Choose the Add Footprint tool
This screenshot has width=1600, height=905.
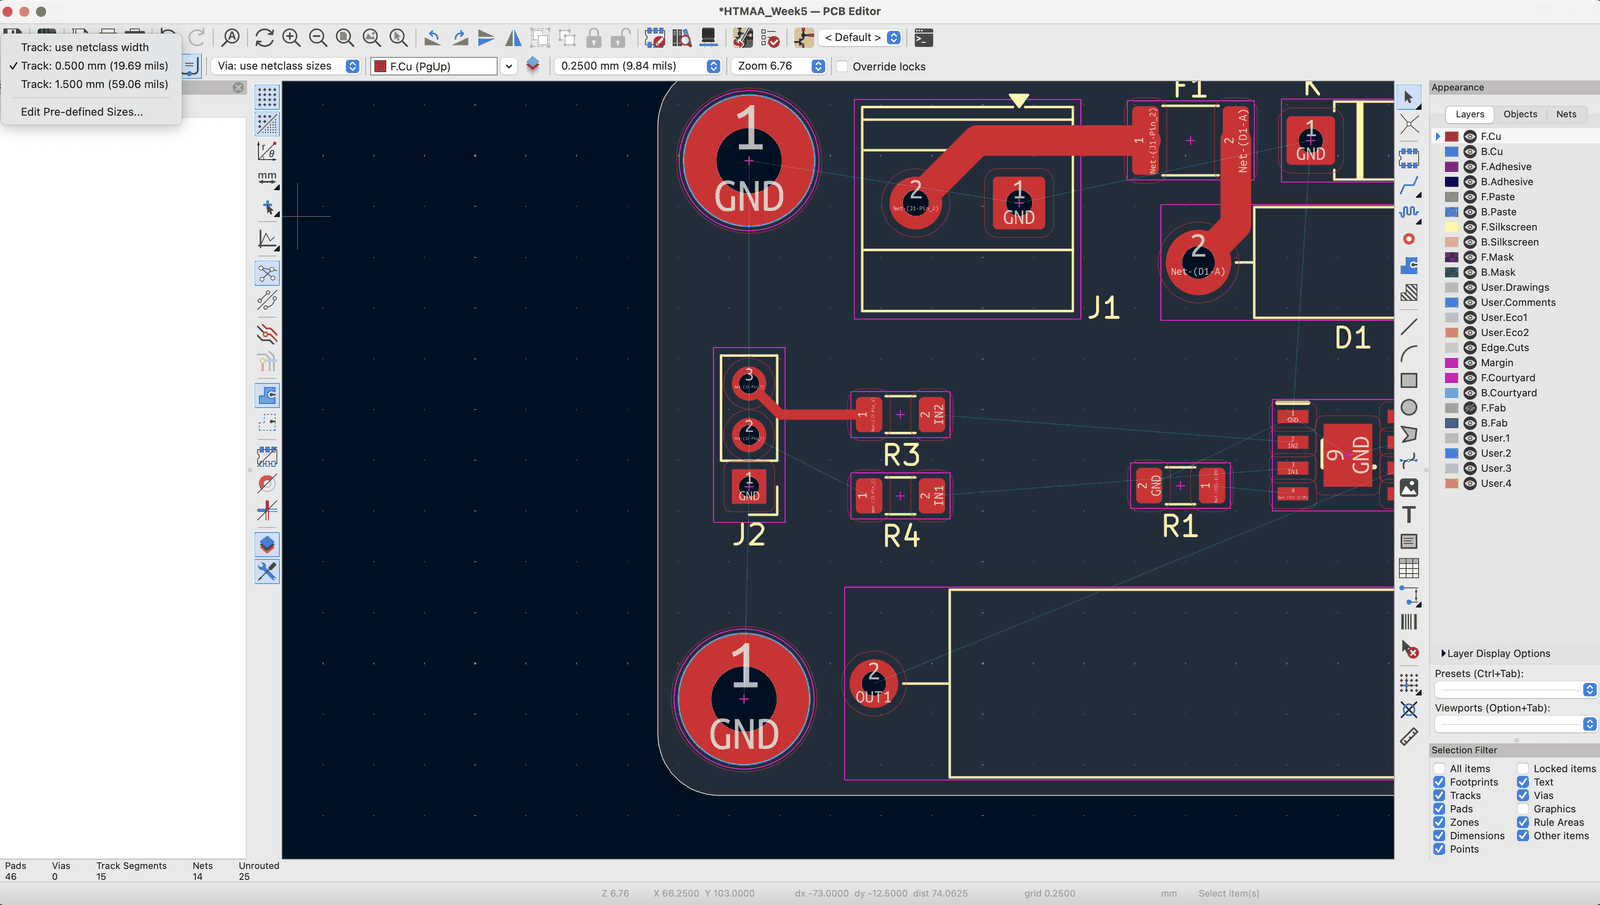(1409, 158)
